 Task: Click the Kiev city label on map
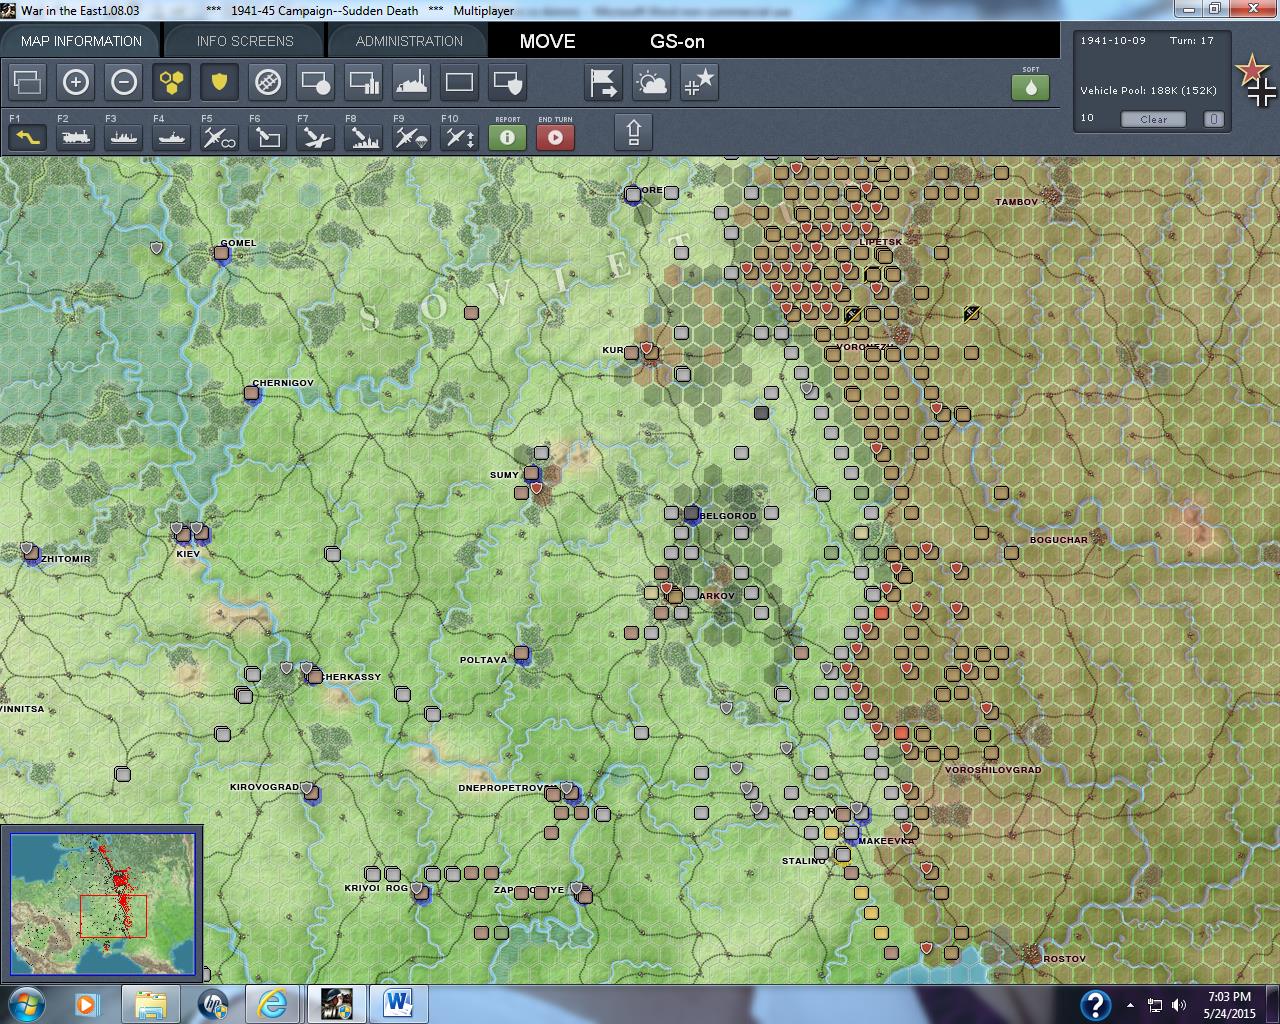[x=188, y=553]
